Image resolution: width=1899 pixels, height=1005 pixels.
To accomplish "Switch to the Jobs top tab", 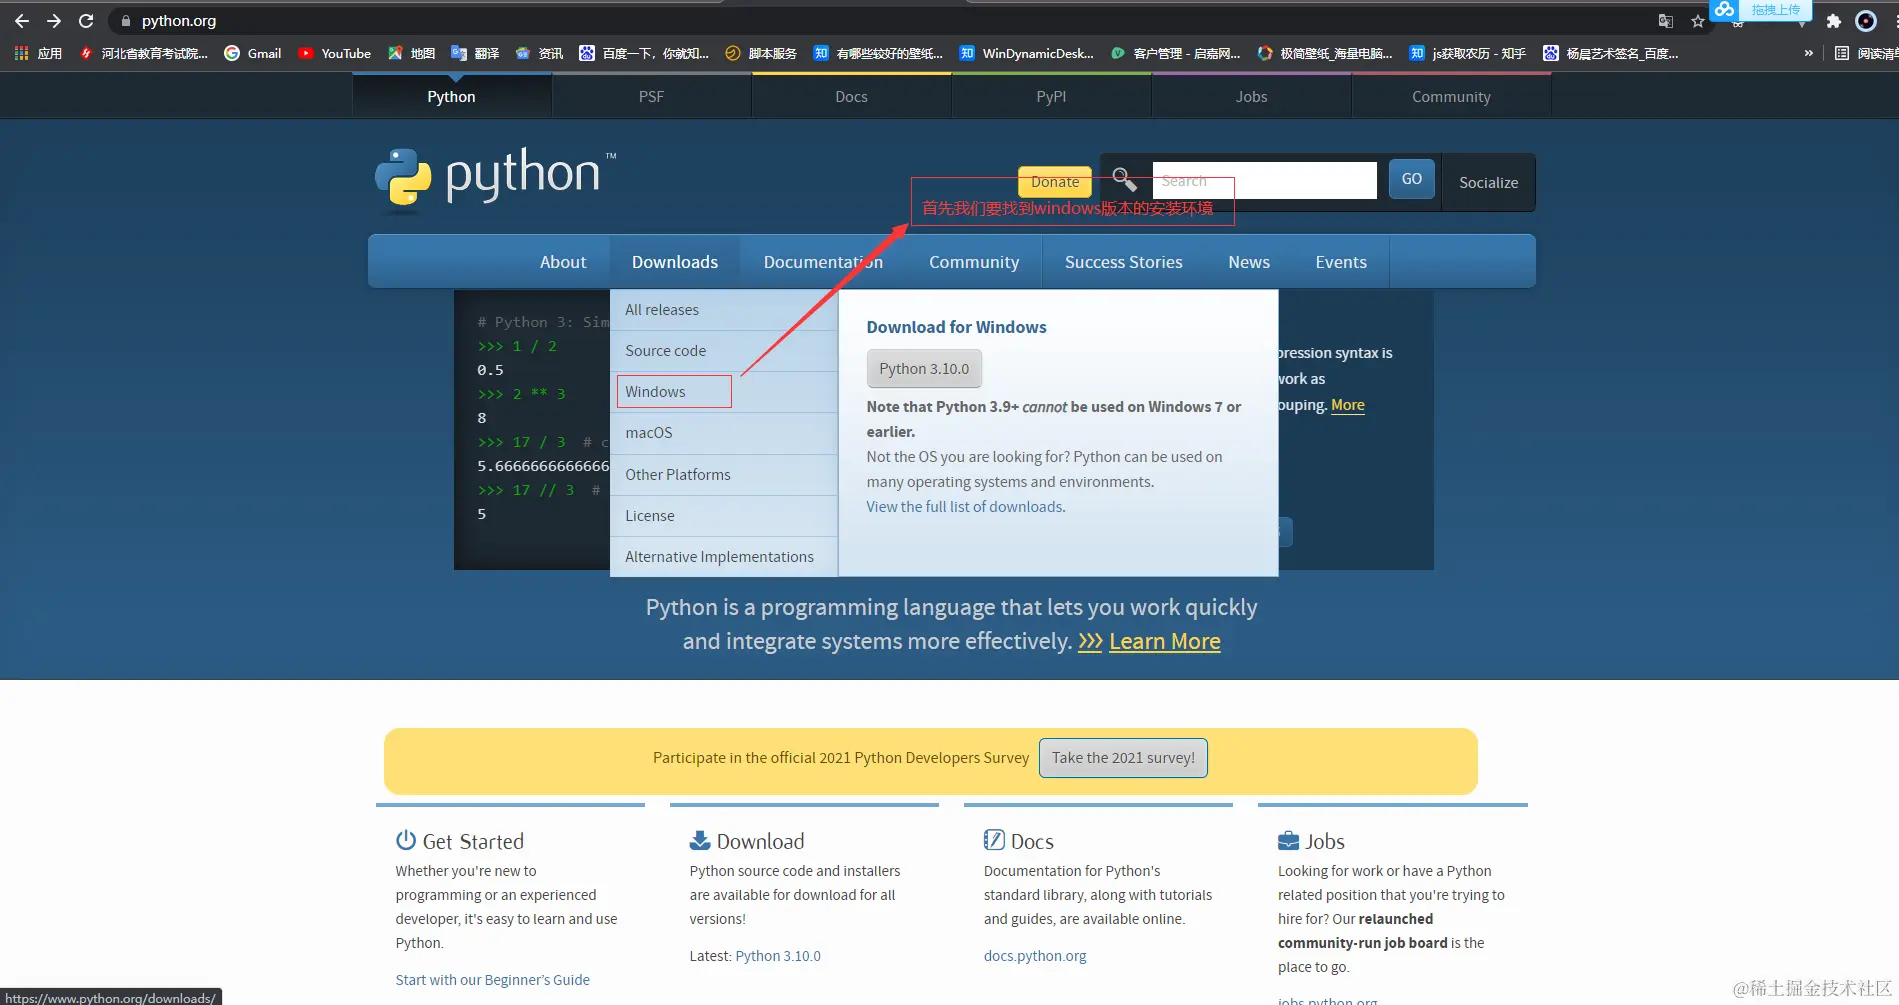I will [1251, 96].
